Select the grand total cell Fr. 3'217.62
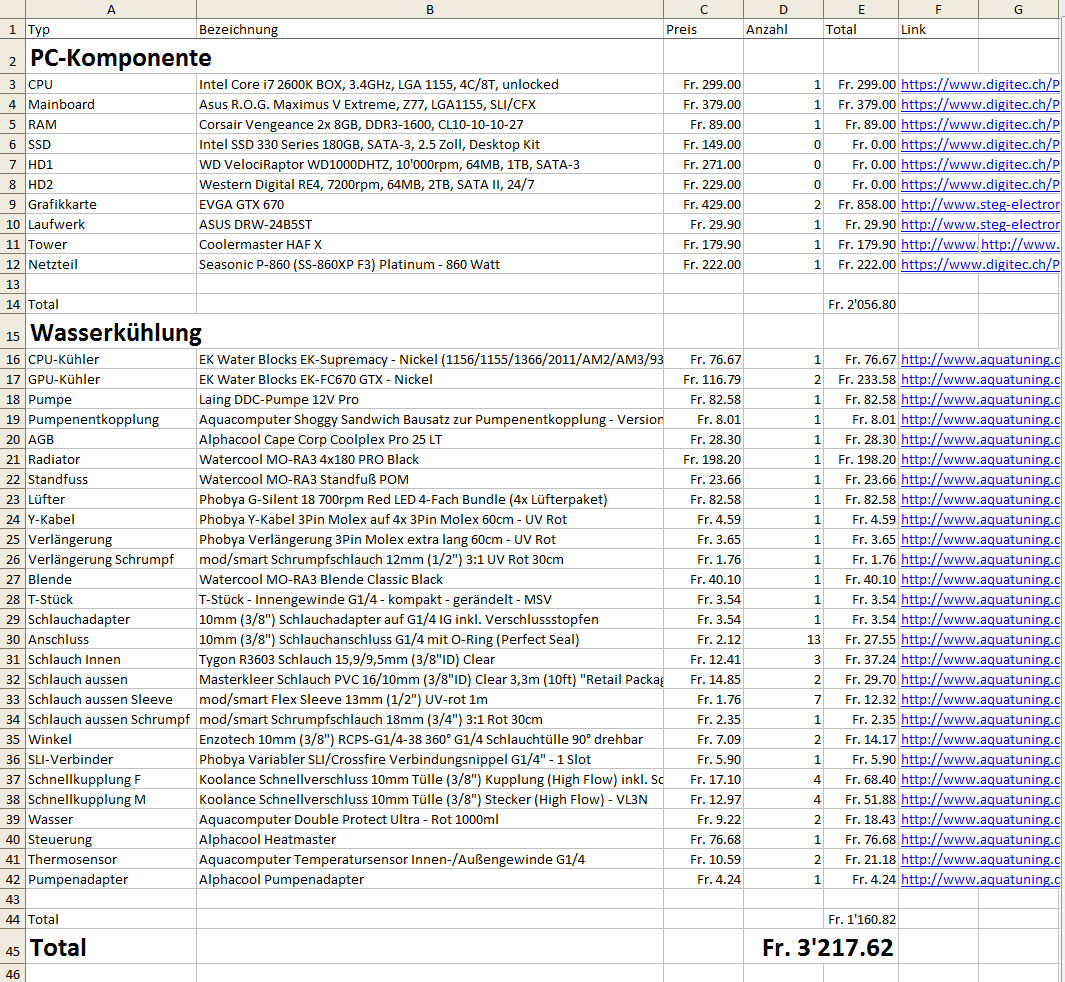This screenshot has width=1065, height=982. tap(827, 948)
